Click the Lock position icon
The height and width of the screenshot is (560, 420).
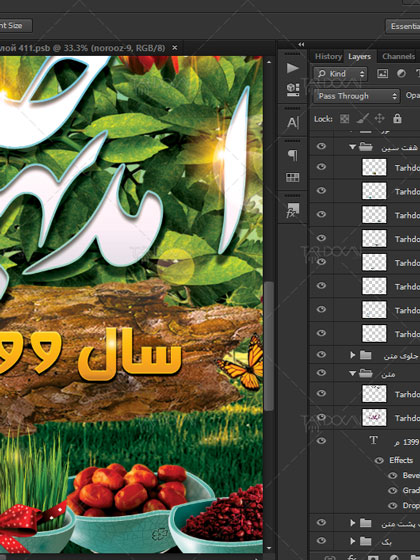[379, 119]
